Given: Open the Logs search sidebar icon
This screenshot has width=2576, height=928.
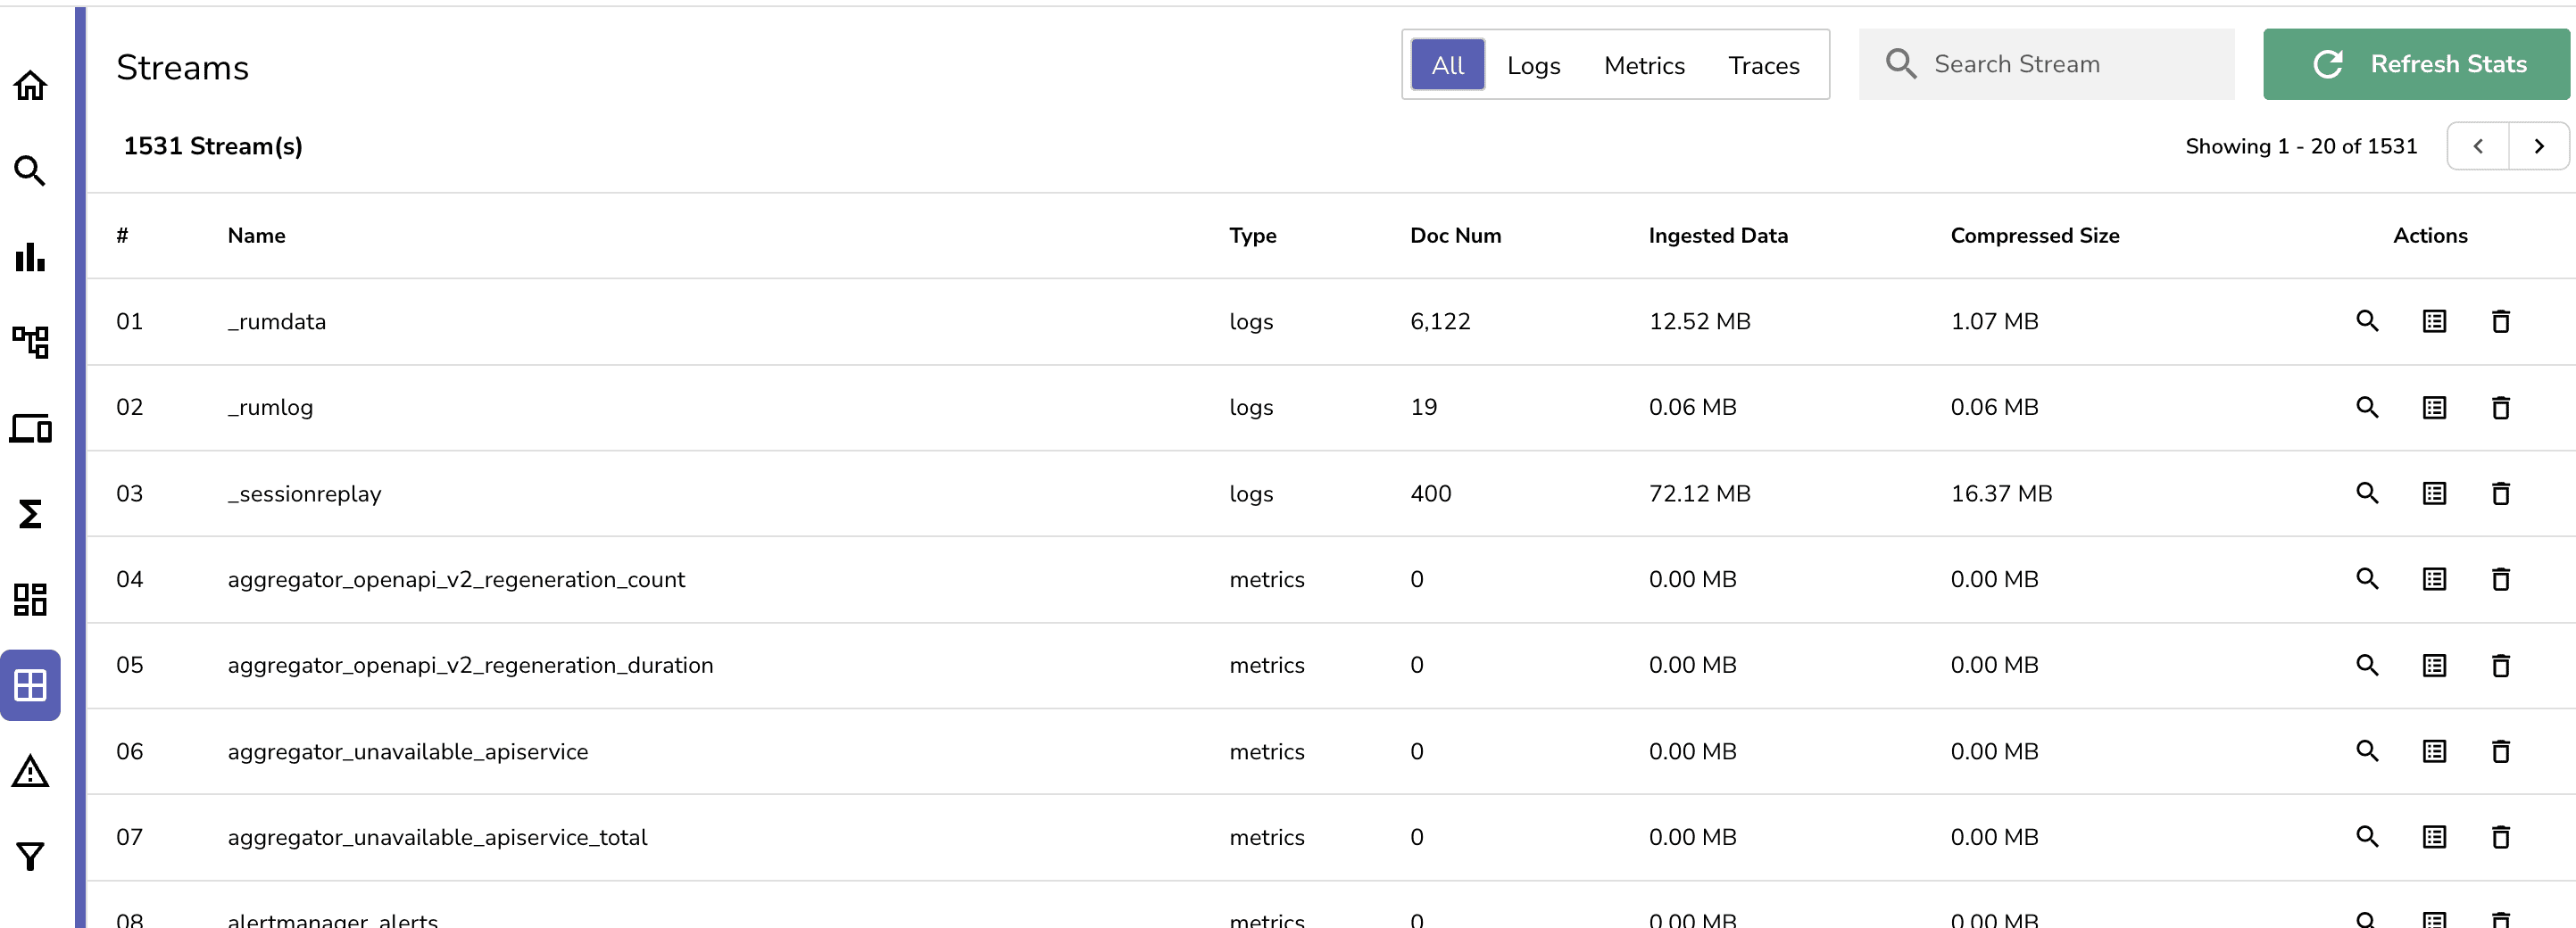Looking at the screenshot, I should point(30,171).
